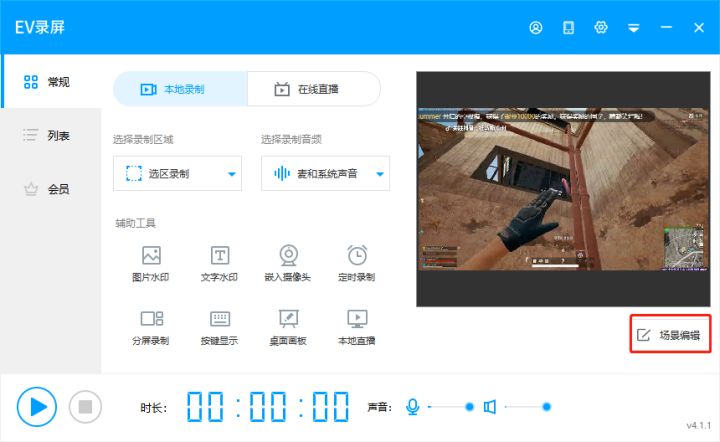This screenshot has height=442, width=720.
Task: Open the 文字水印 text watermark tool
Action: (x=219, y=263)
